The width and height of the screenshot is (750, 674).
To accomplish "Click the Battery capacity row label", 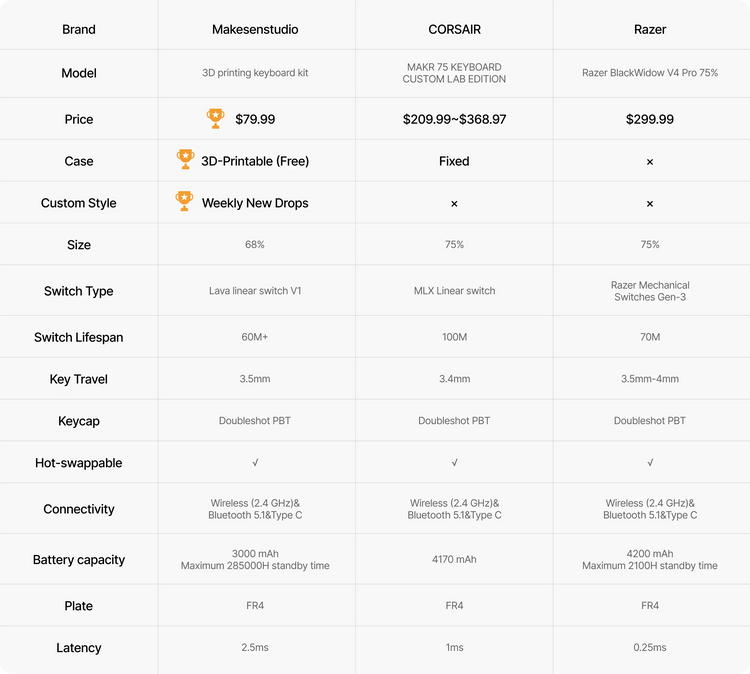I will 79,560.
